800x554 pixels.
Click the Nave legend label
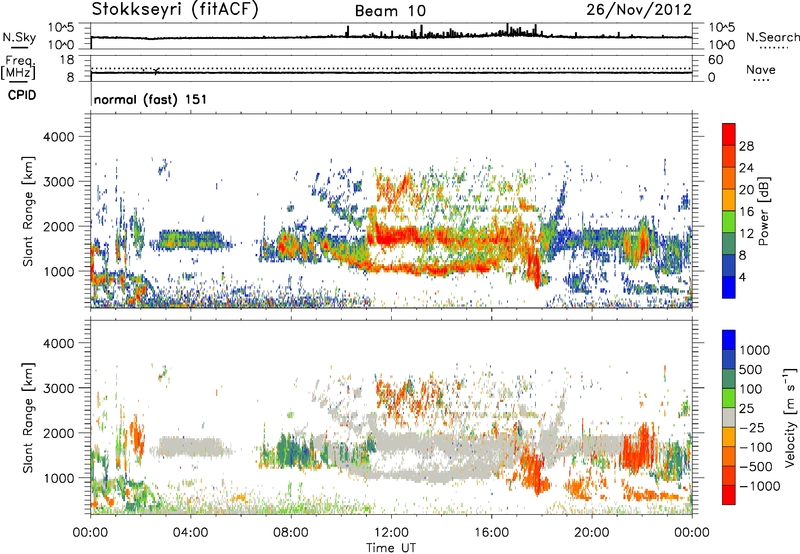761,69
